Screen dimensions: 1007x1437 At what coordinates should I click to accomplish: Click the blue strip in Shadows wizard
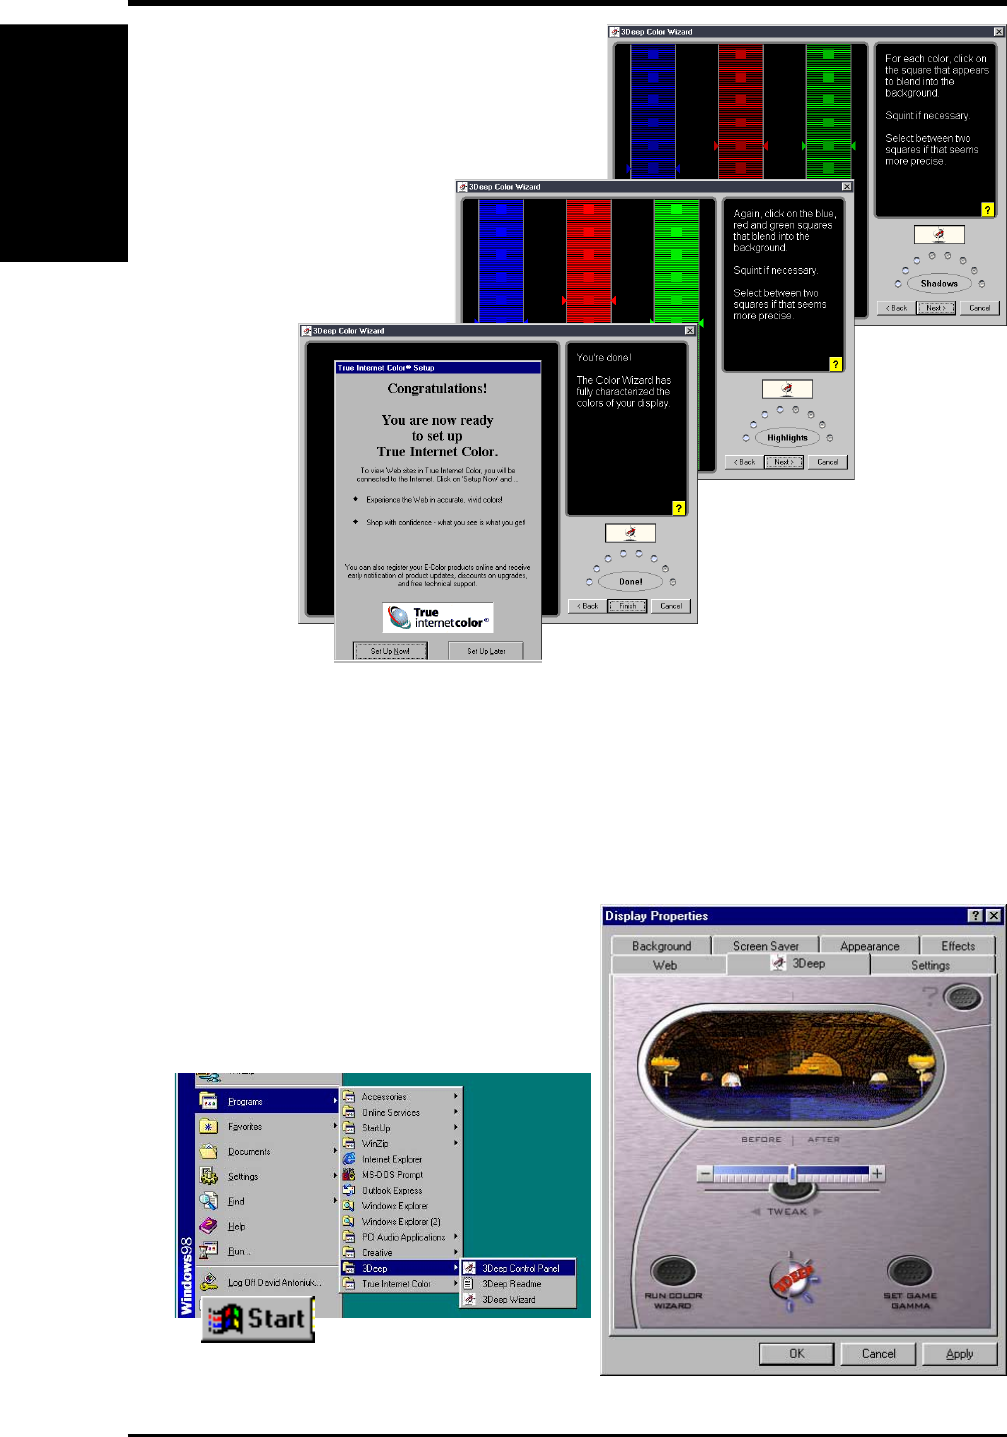653,111
